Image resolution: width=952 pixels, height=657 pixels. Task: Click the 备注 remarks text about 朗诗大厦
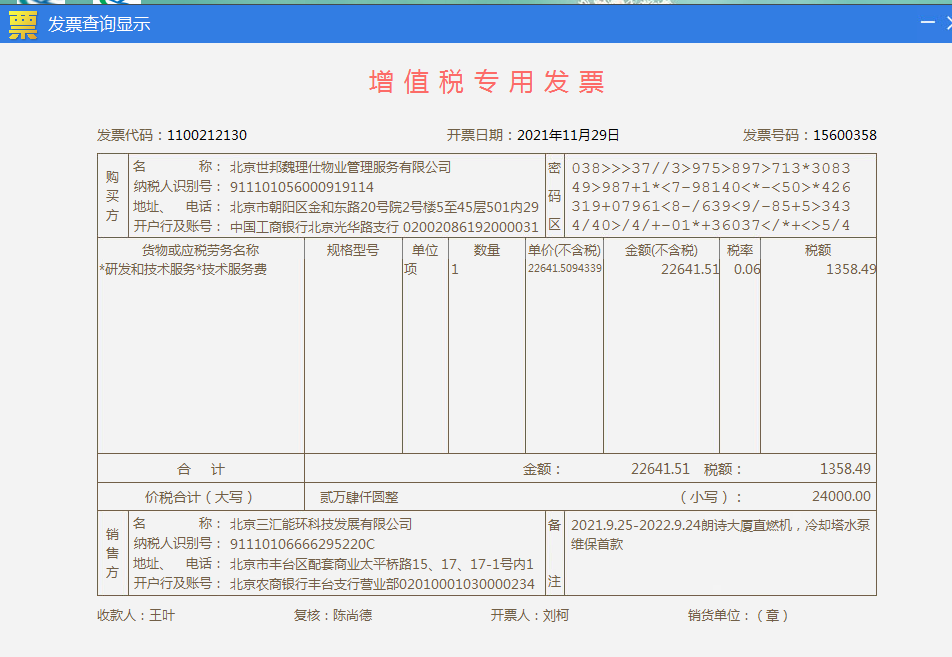719,534
